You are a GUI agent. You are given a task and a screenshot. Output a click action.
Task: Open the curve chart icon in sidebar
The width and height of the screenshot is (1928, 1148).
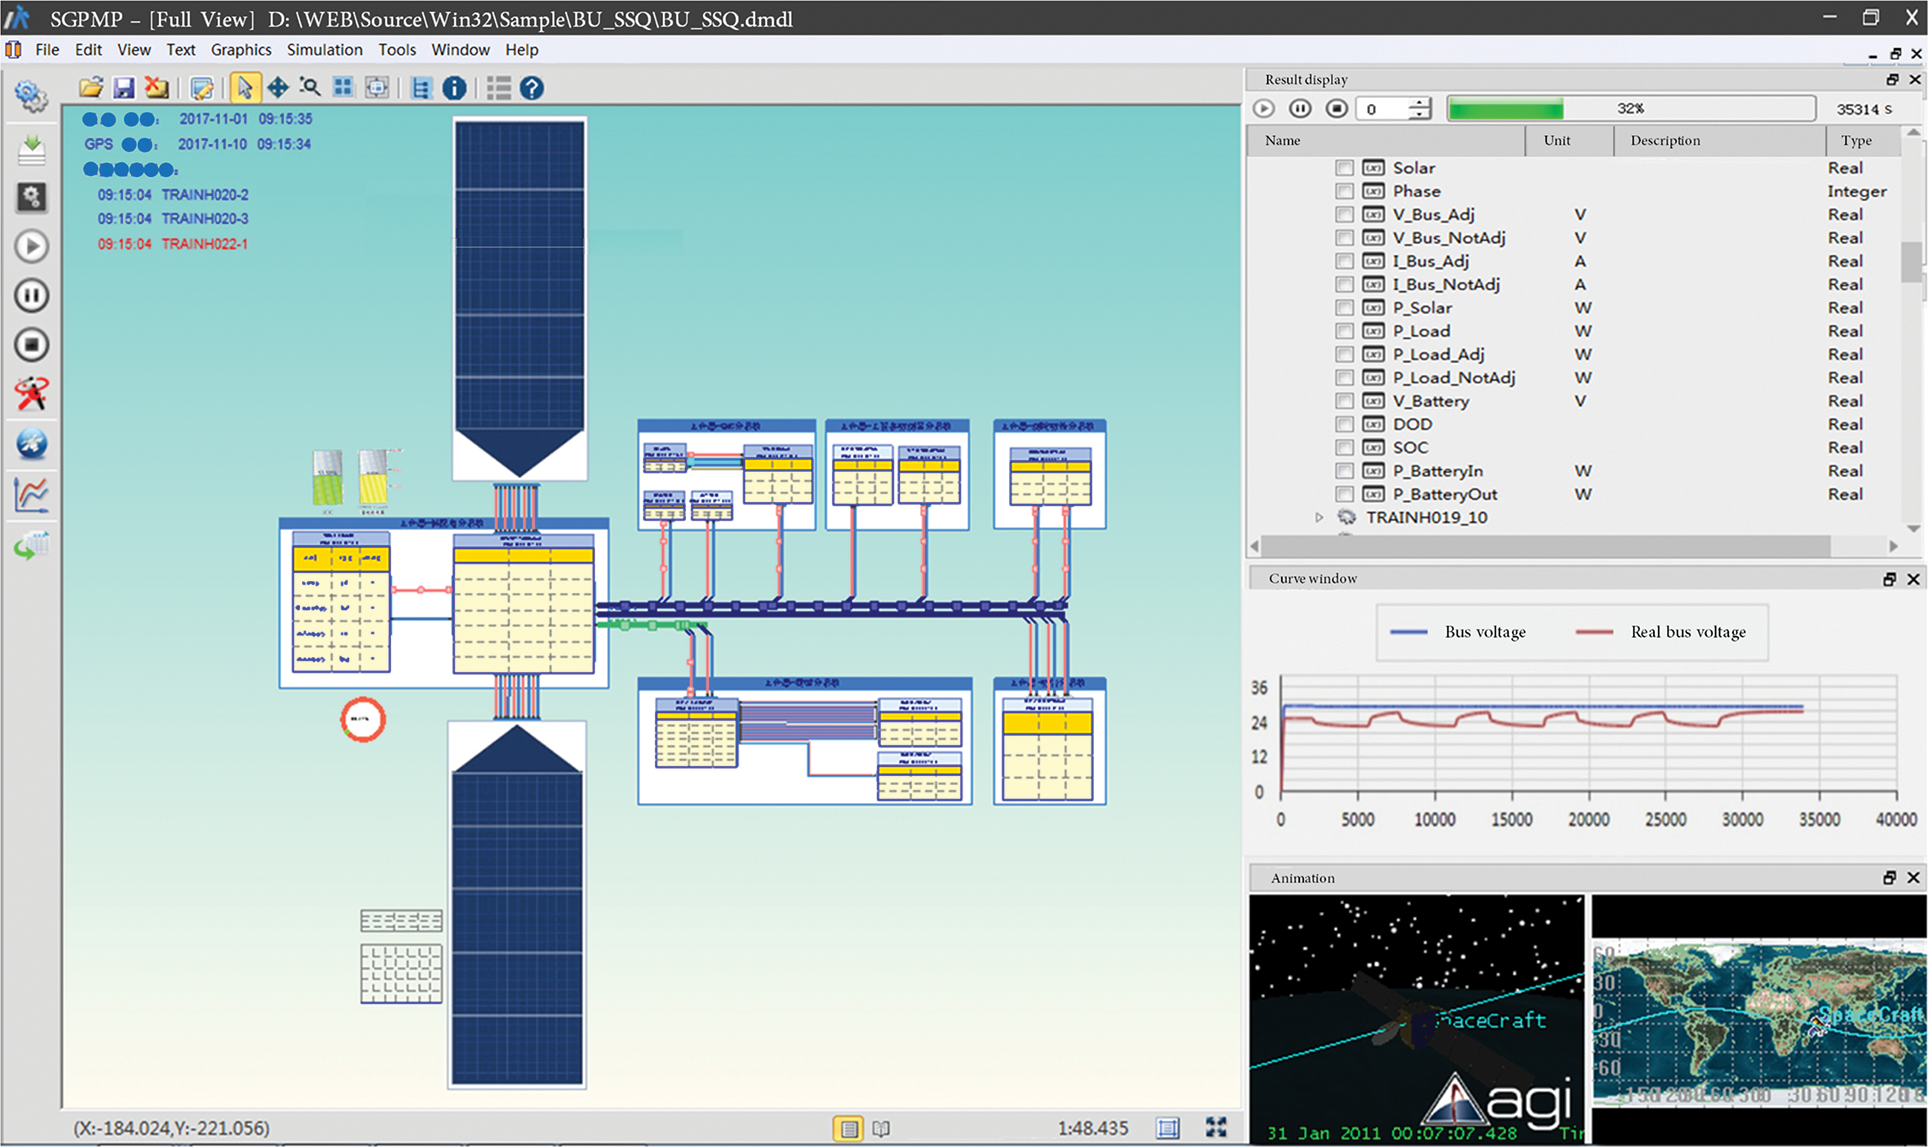click(31, 495)
